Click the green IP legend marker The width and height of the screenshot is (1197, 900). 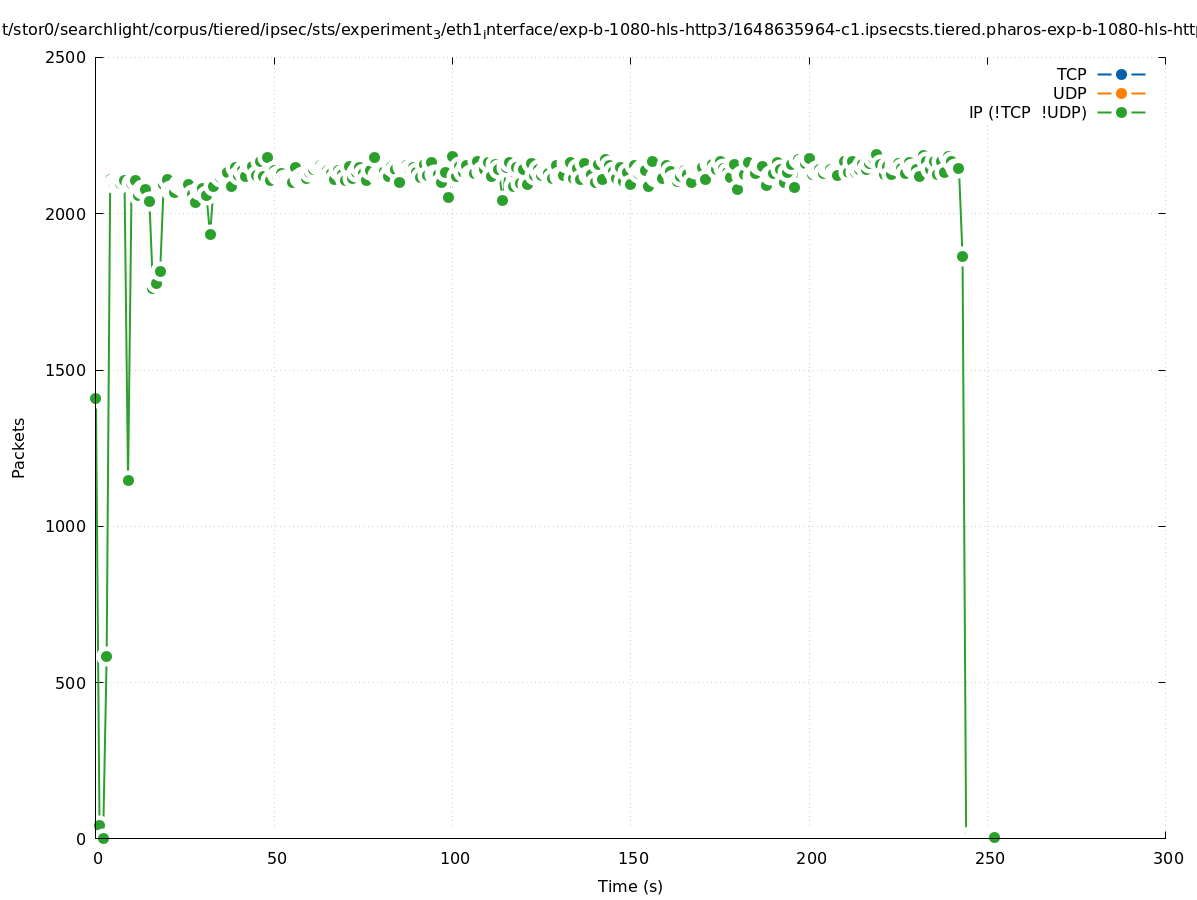click(1121, 112)
